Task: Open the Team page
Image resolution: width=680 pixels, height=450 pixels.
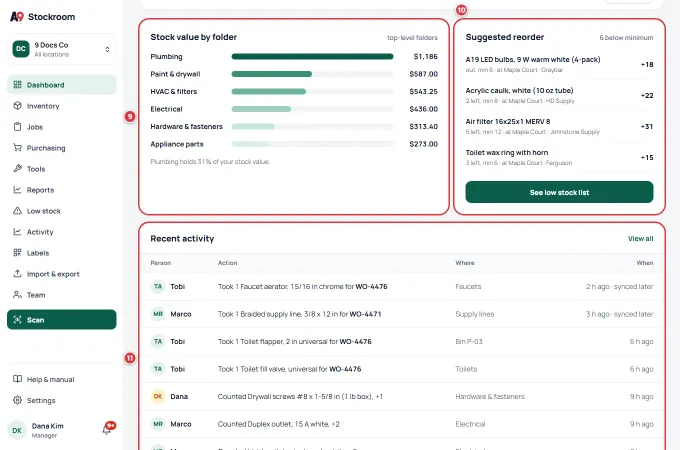Action: coord(62,295)
